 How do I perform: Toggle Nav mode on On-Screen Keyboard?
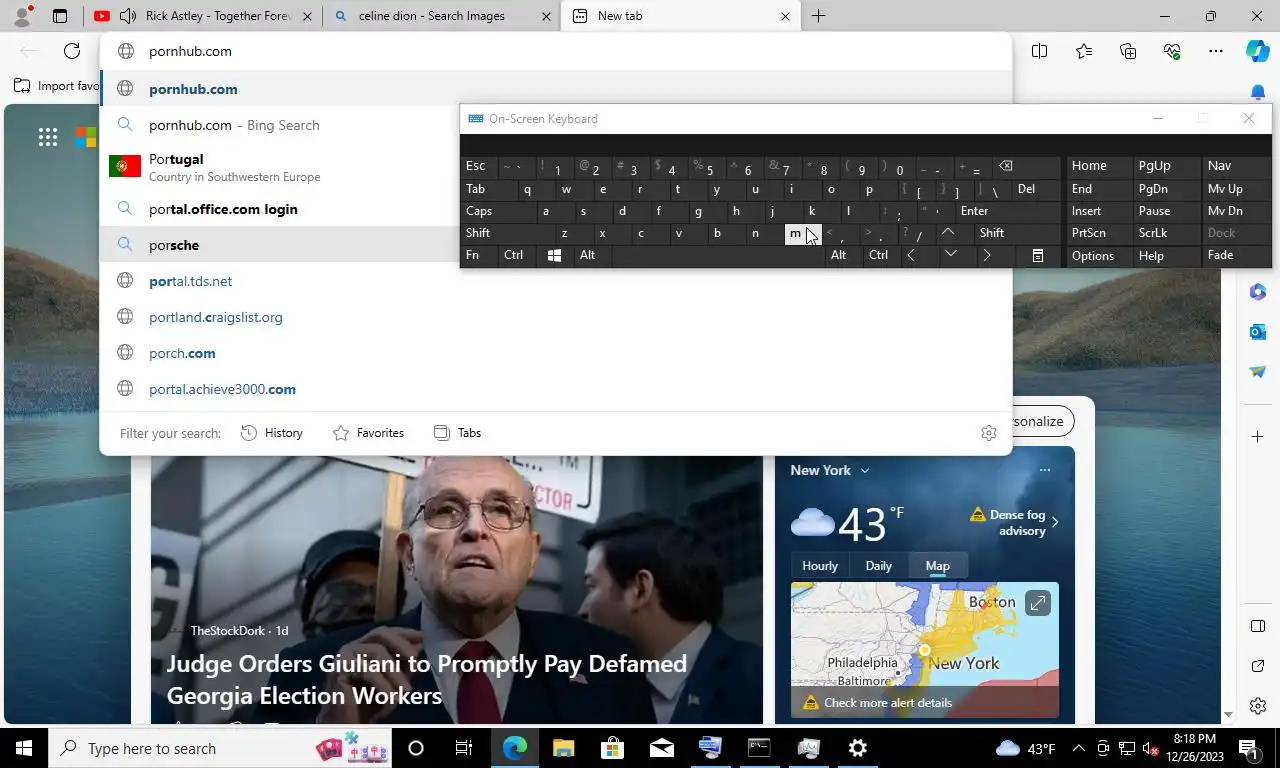(x=1236, y=166)
